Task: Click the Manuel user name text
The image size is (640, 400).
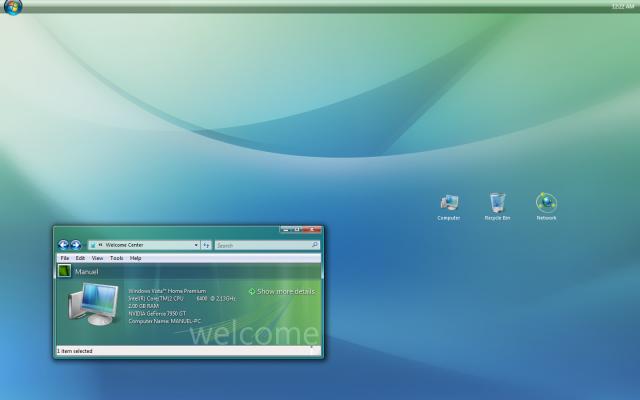Action: click(87, 271)
